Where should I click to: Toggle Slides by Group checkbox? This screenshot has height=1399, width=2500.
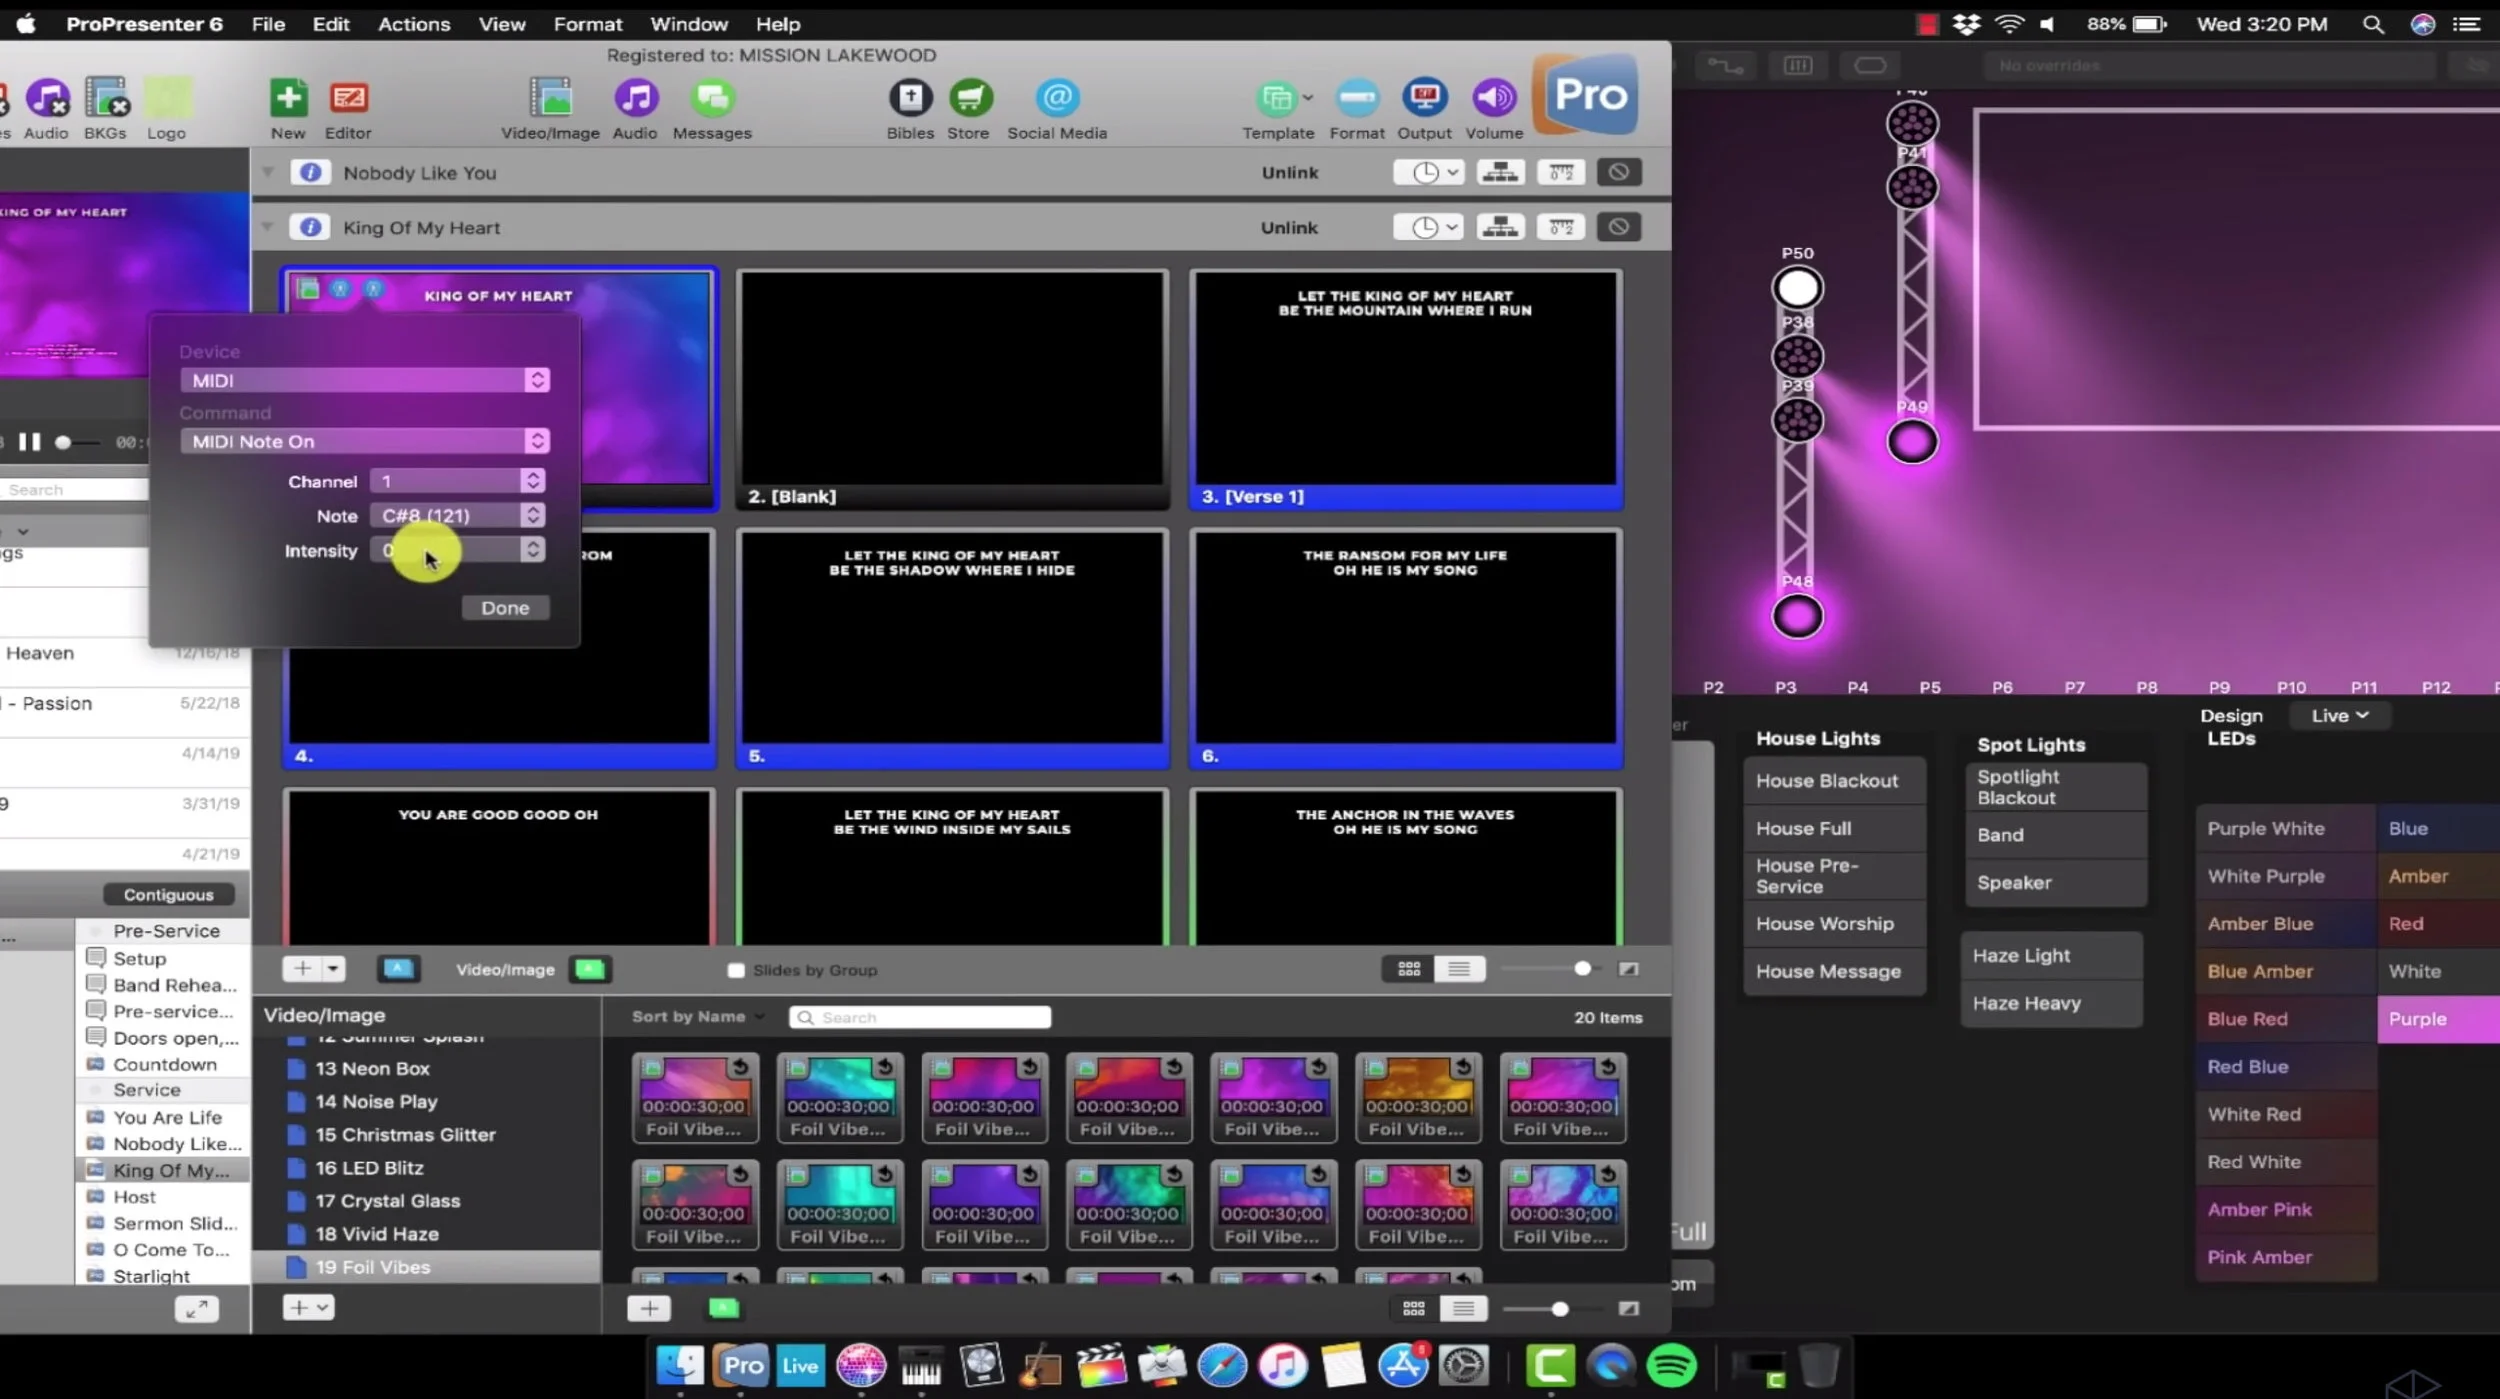[736, 970]
